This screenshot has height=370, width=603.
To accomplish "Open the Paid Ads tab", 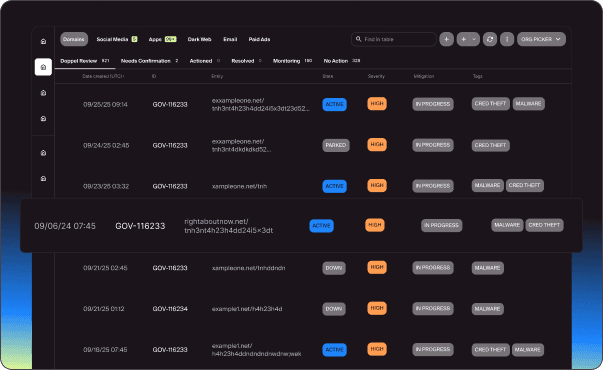I will pos(259,39).
